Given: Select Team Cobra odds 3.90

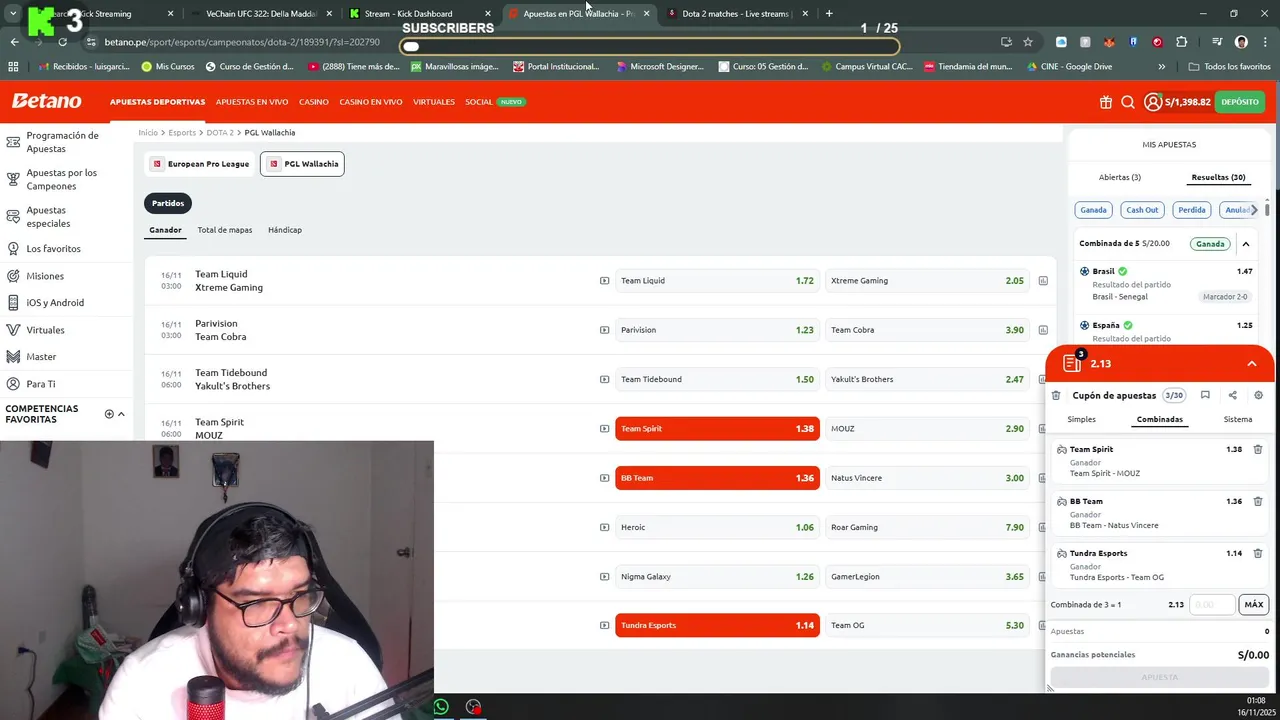Looking at the screenshot, I should (x=927, y=330).
